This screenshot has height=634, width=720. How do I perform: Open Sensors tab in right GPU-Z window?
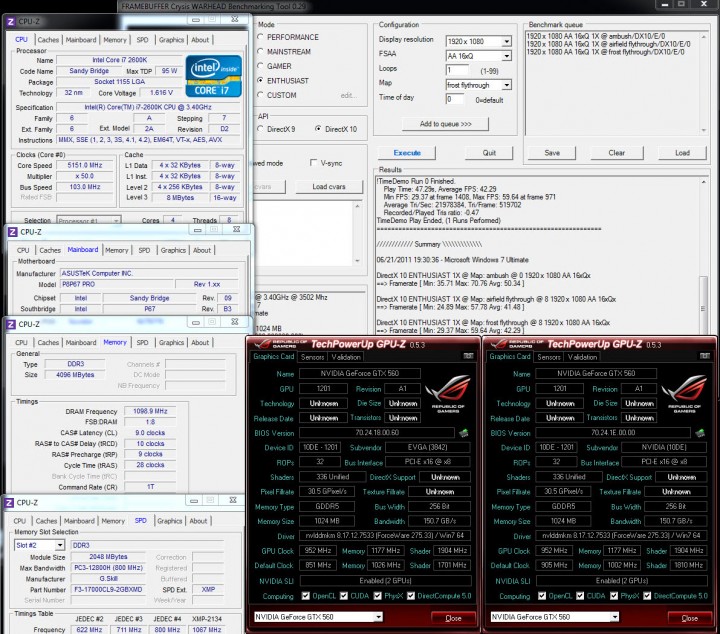549,357
